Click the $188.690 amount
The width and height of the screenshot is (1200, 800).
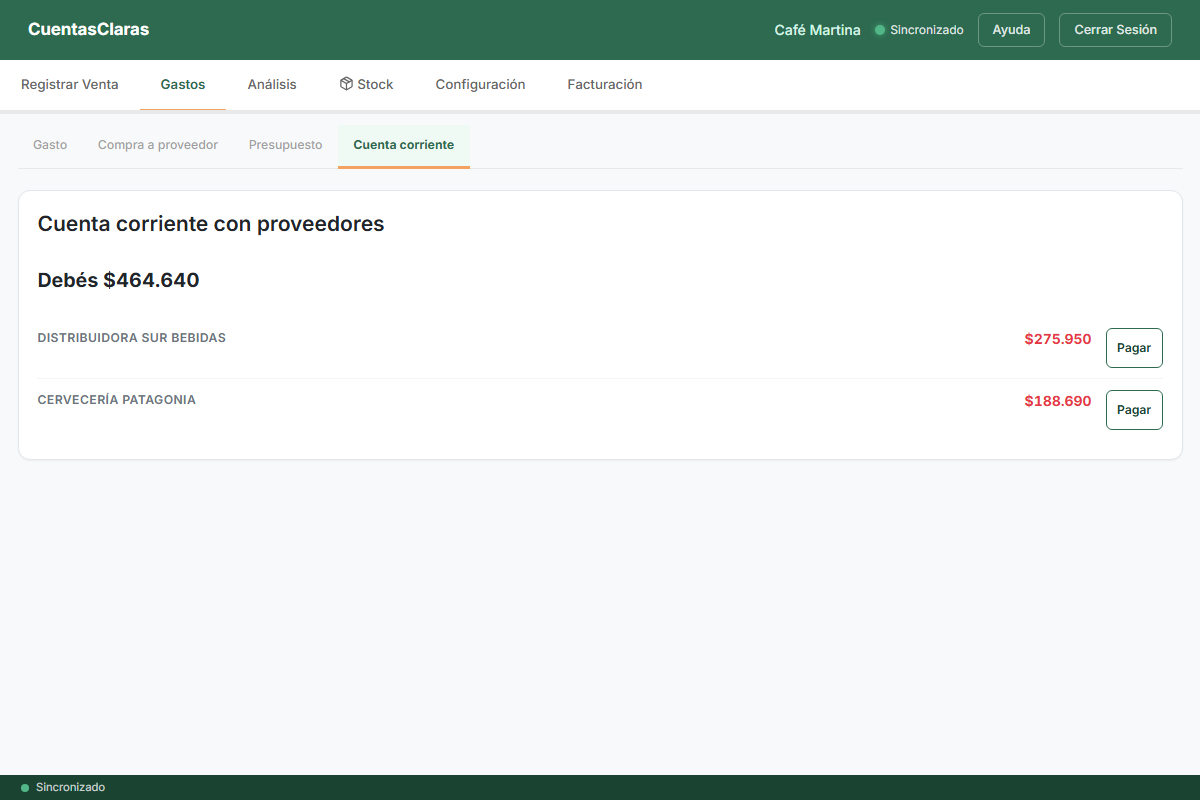[1058, 401]
